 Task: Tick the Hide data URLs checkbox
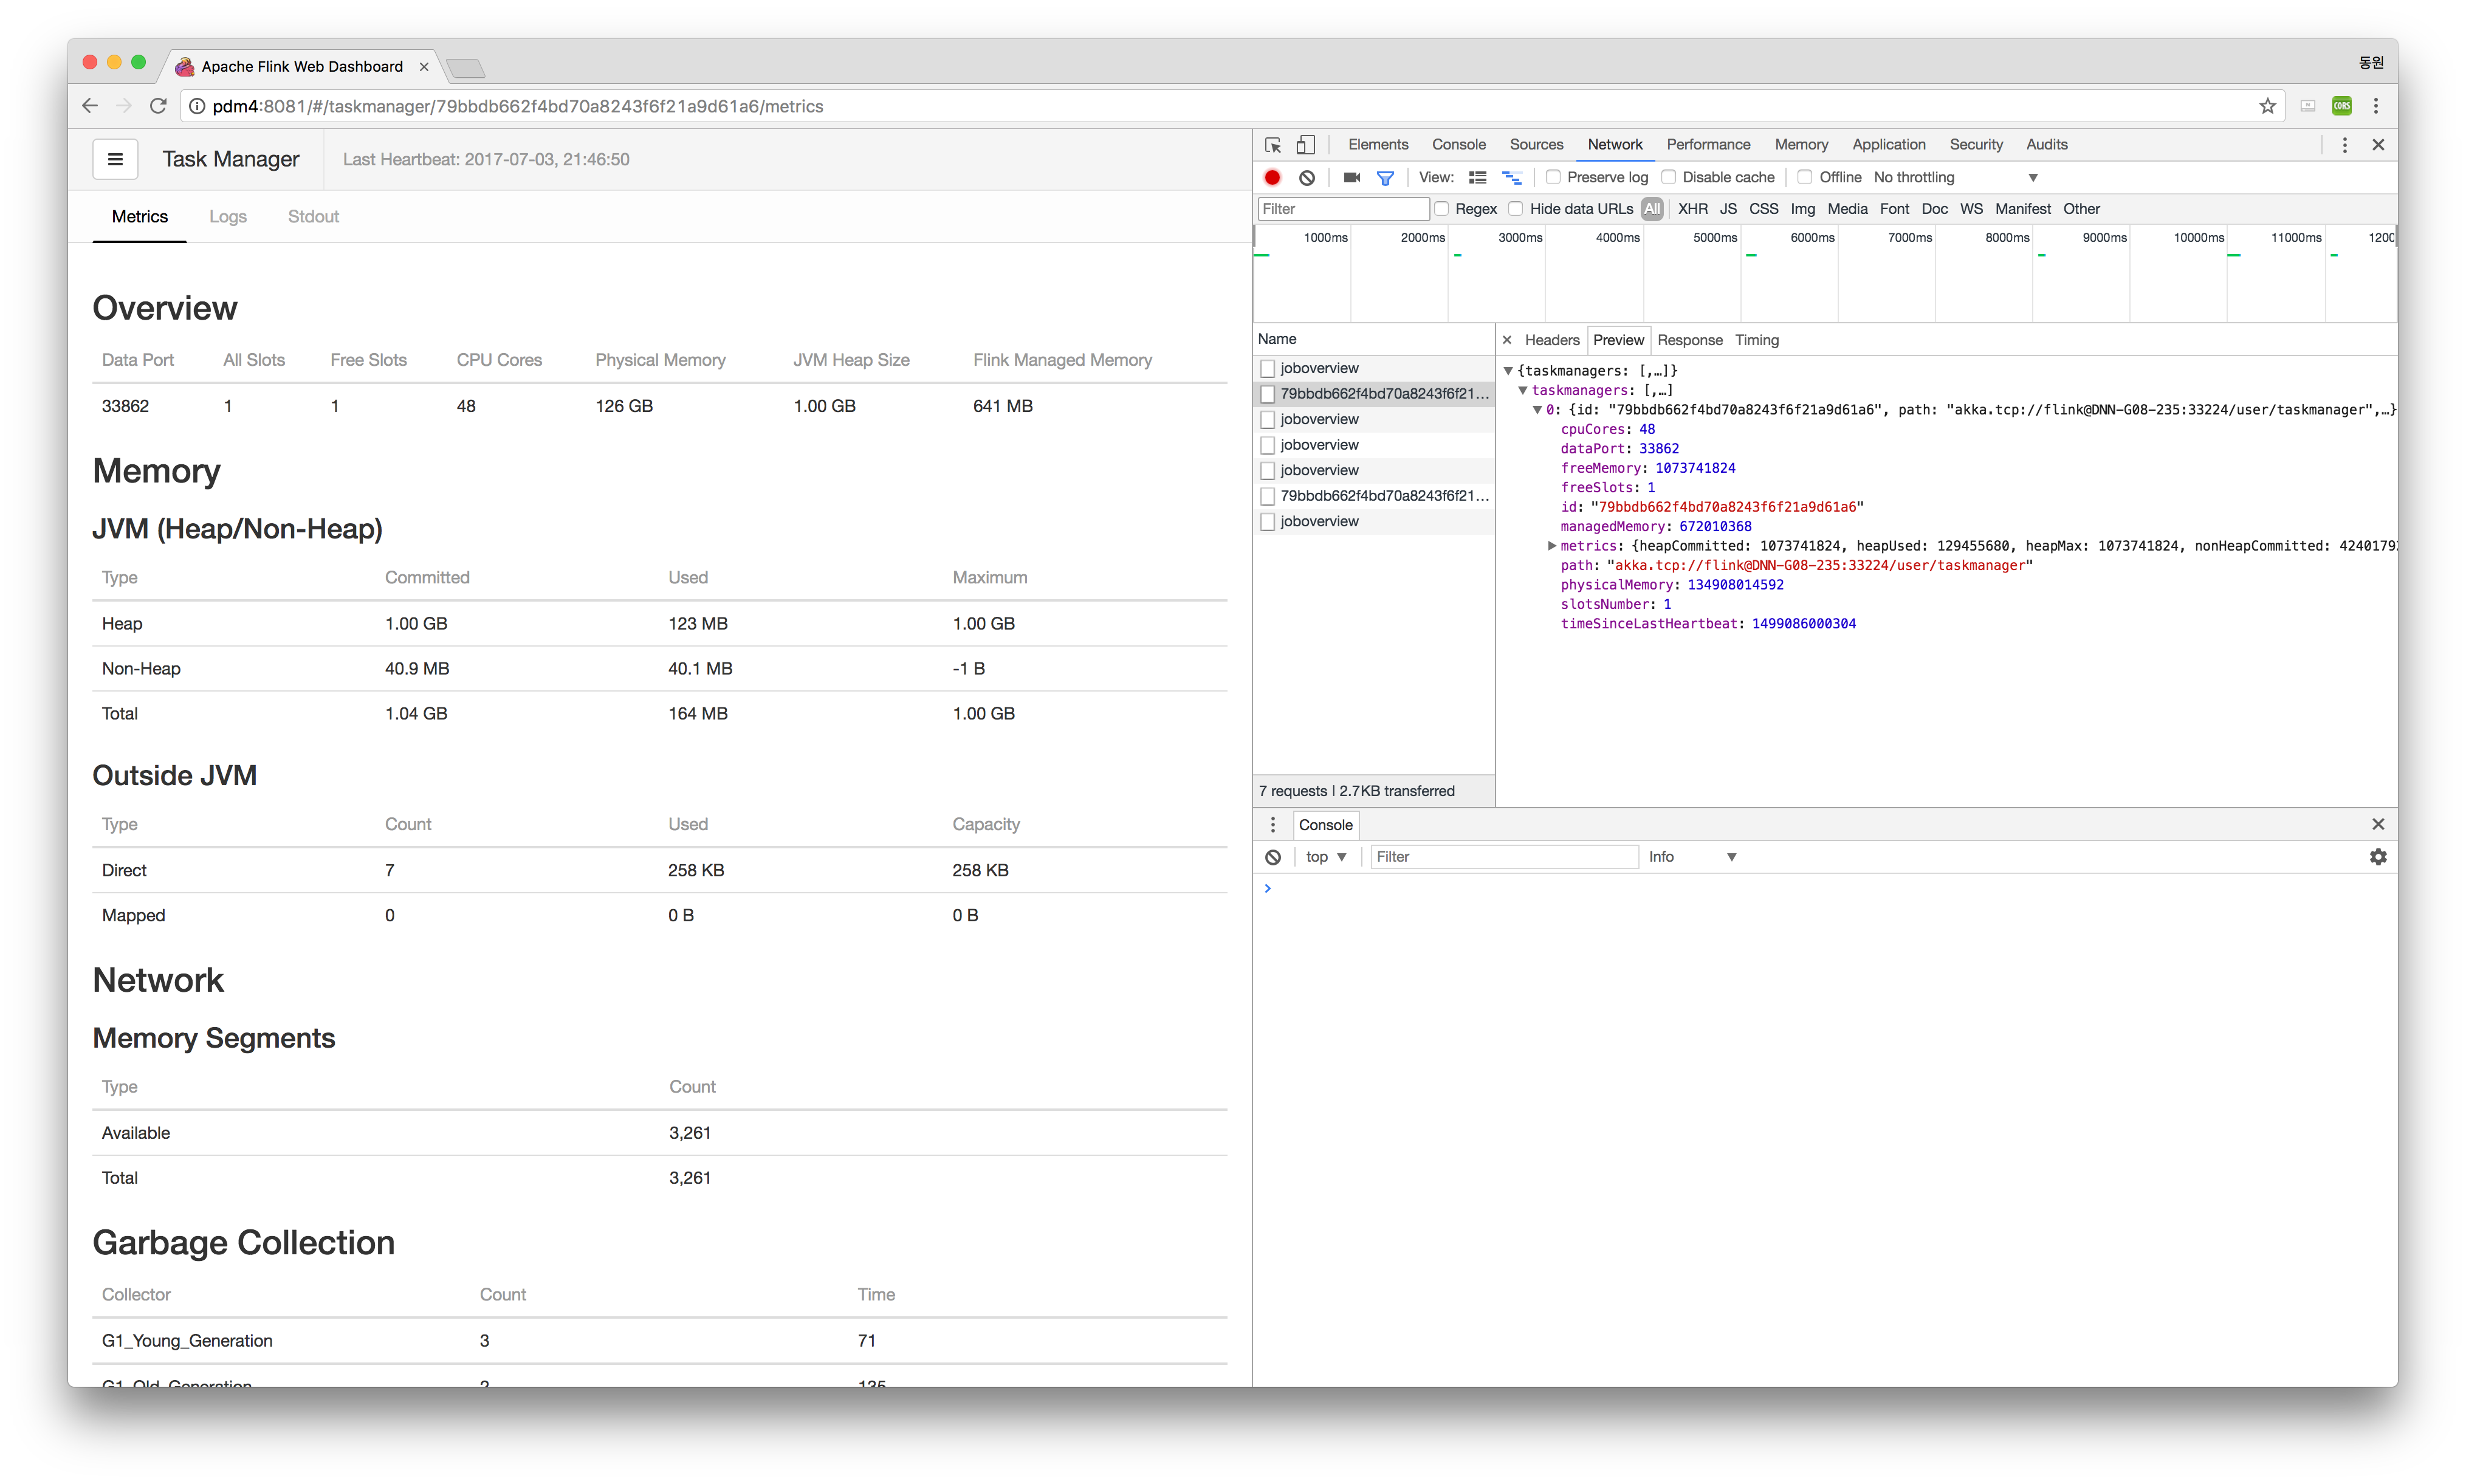coord(1516,209)
